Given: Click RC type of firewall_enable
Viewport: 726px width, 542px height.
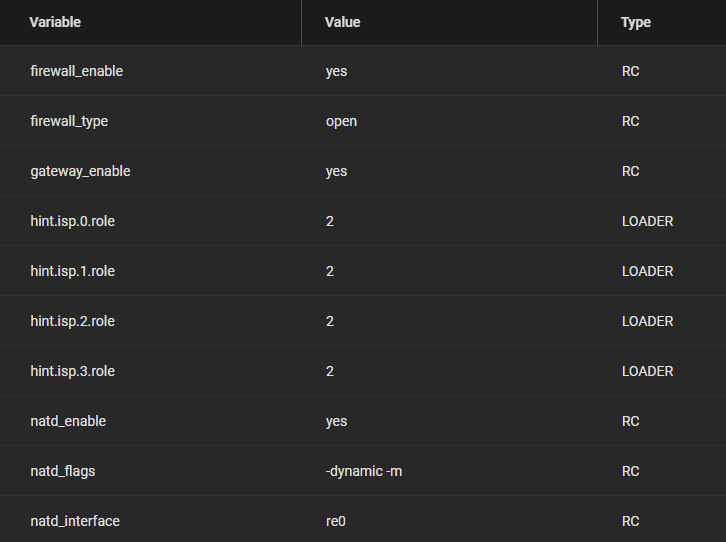Looking at the screenshot, I should pos(631,71).
